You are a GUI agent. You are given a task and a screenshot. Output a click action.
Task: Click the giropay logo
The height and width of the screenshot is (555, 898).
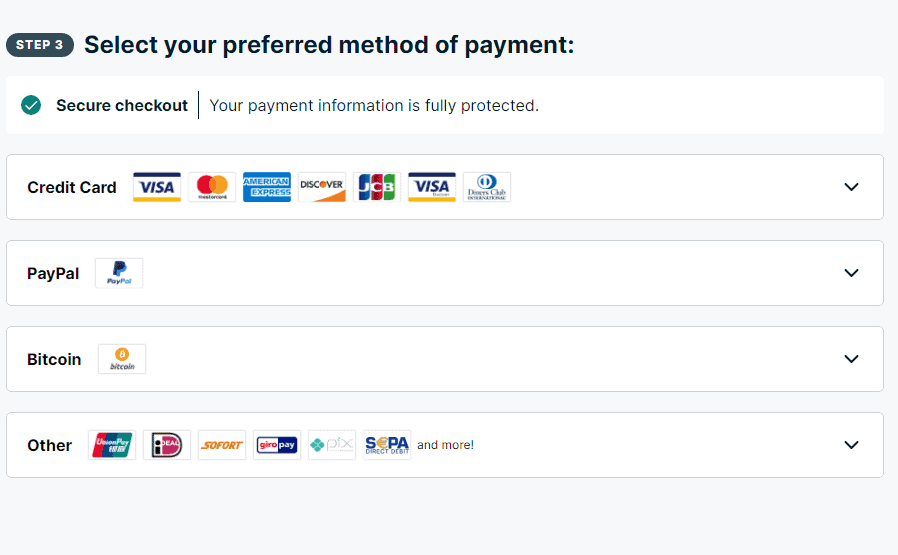(x=277, y=445)
